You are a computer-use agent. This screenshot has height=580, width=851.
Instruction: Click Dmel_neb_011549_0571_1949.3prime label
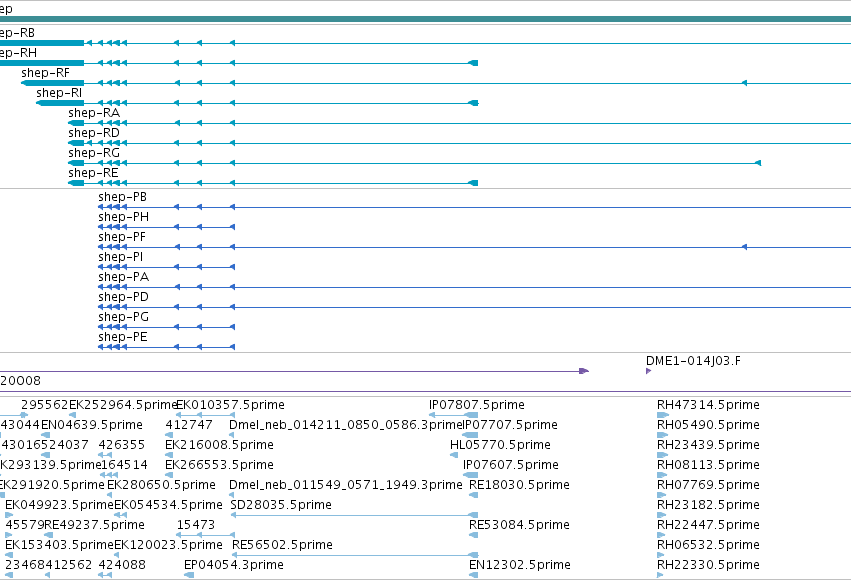click(346, 485)
